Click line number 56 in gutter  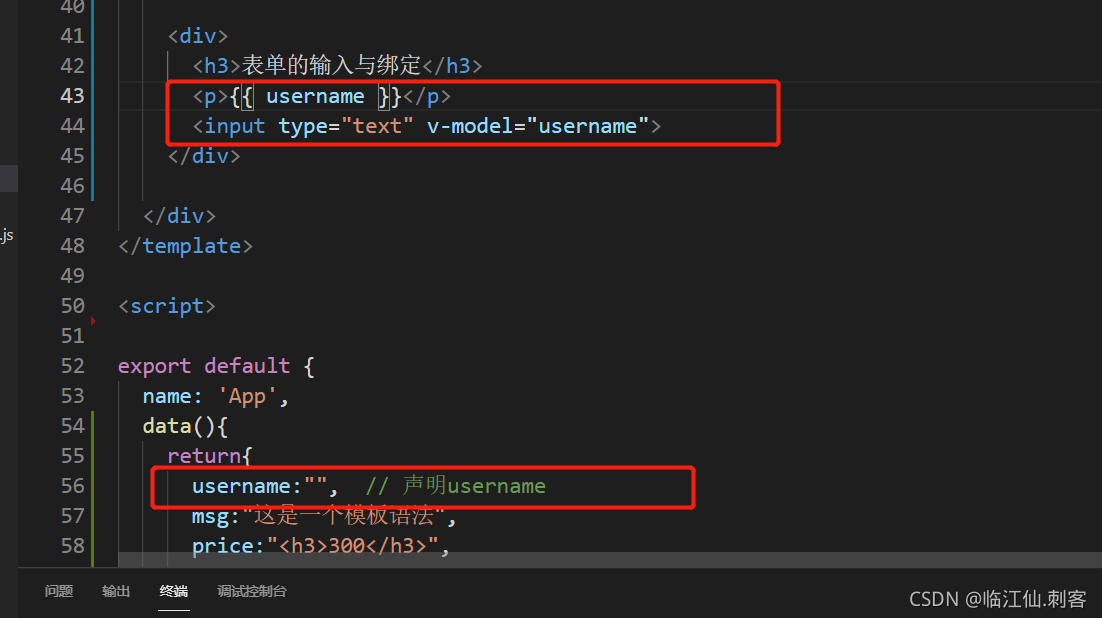click(x=72, y=486)
